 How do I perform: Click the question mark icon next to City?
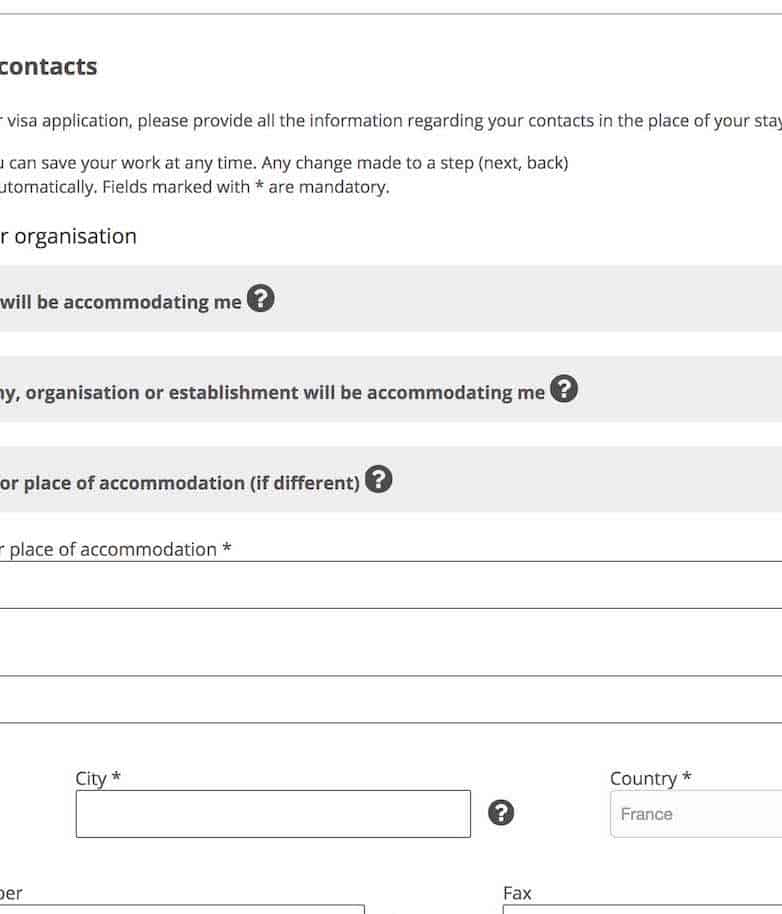(x=501, y=813)
